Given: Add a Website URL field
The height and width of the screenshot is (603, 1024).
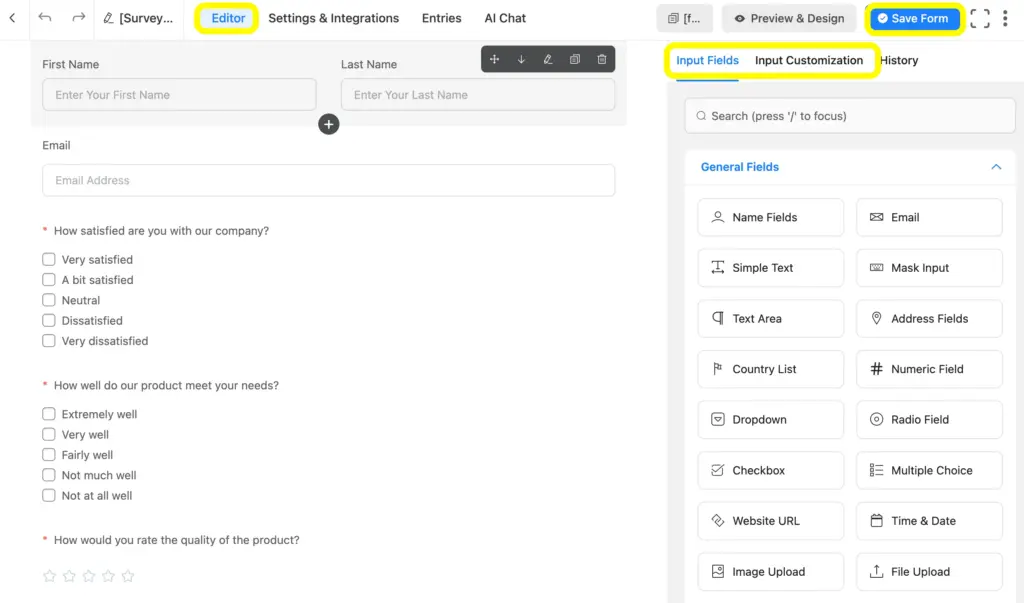Looking at the screenshot, I should click(771, 521).
